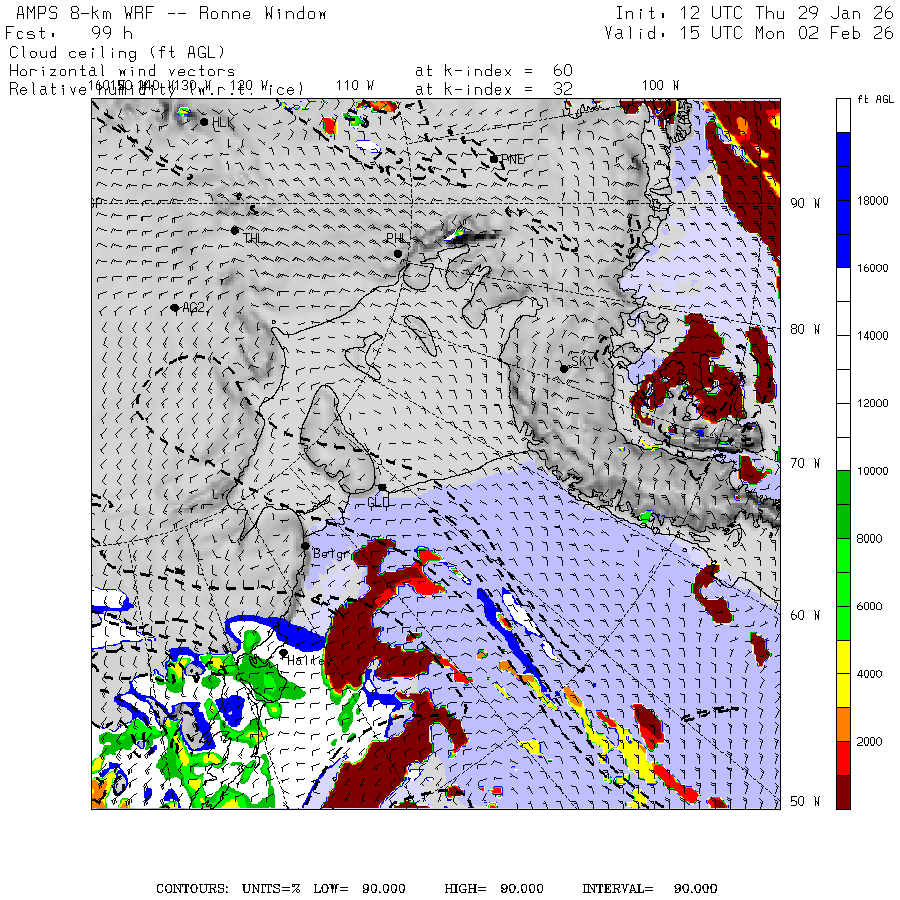The image size is (900, 900).
Task: Click the 12000 color scale value
Action: click(x=872, y=403)
